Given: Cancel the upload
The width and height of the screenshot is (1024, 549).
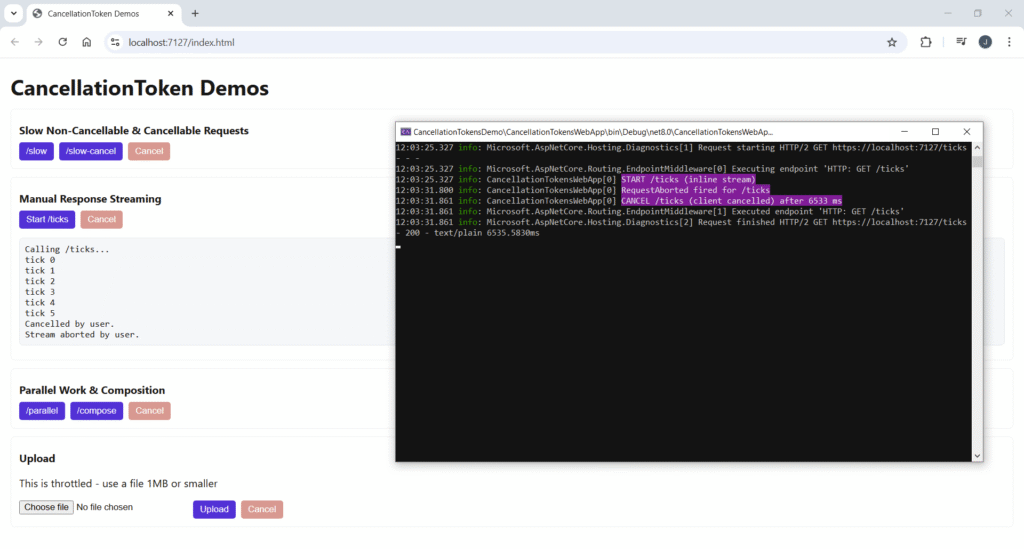Looking at the screenshot, I should click(262, 509).
